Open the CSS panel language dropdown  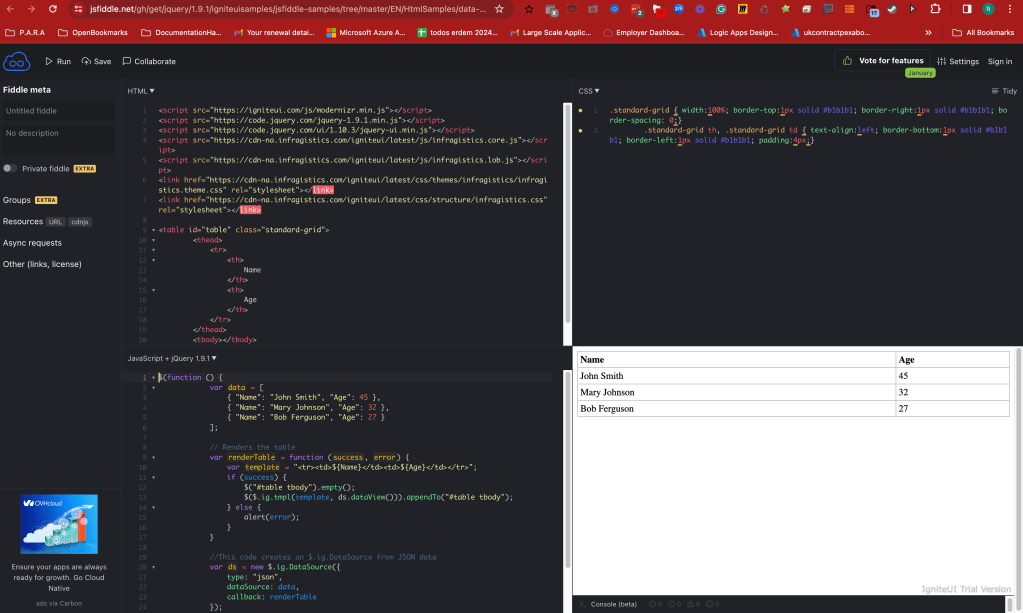588,91
